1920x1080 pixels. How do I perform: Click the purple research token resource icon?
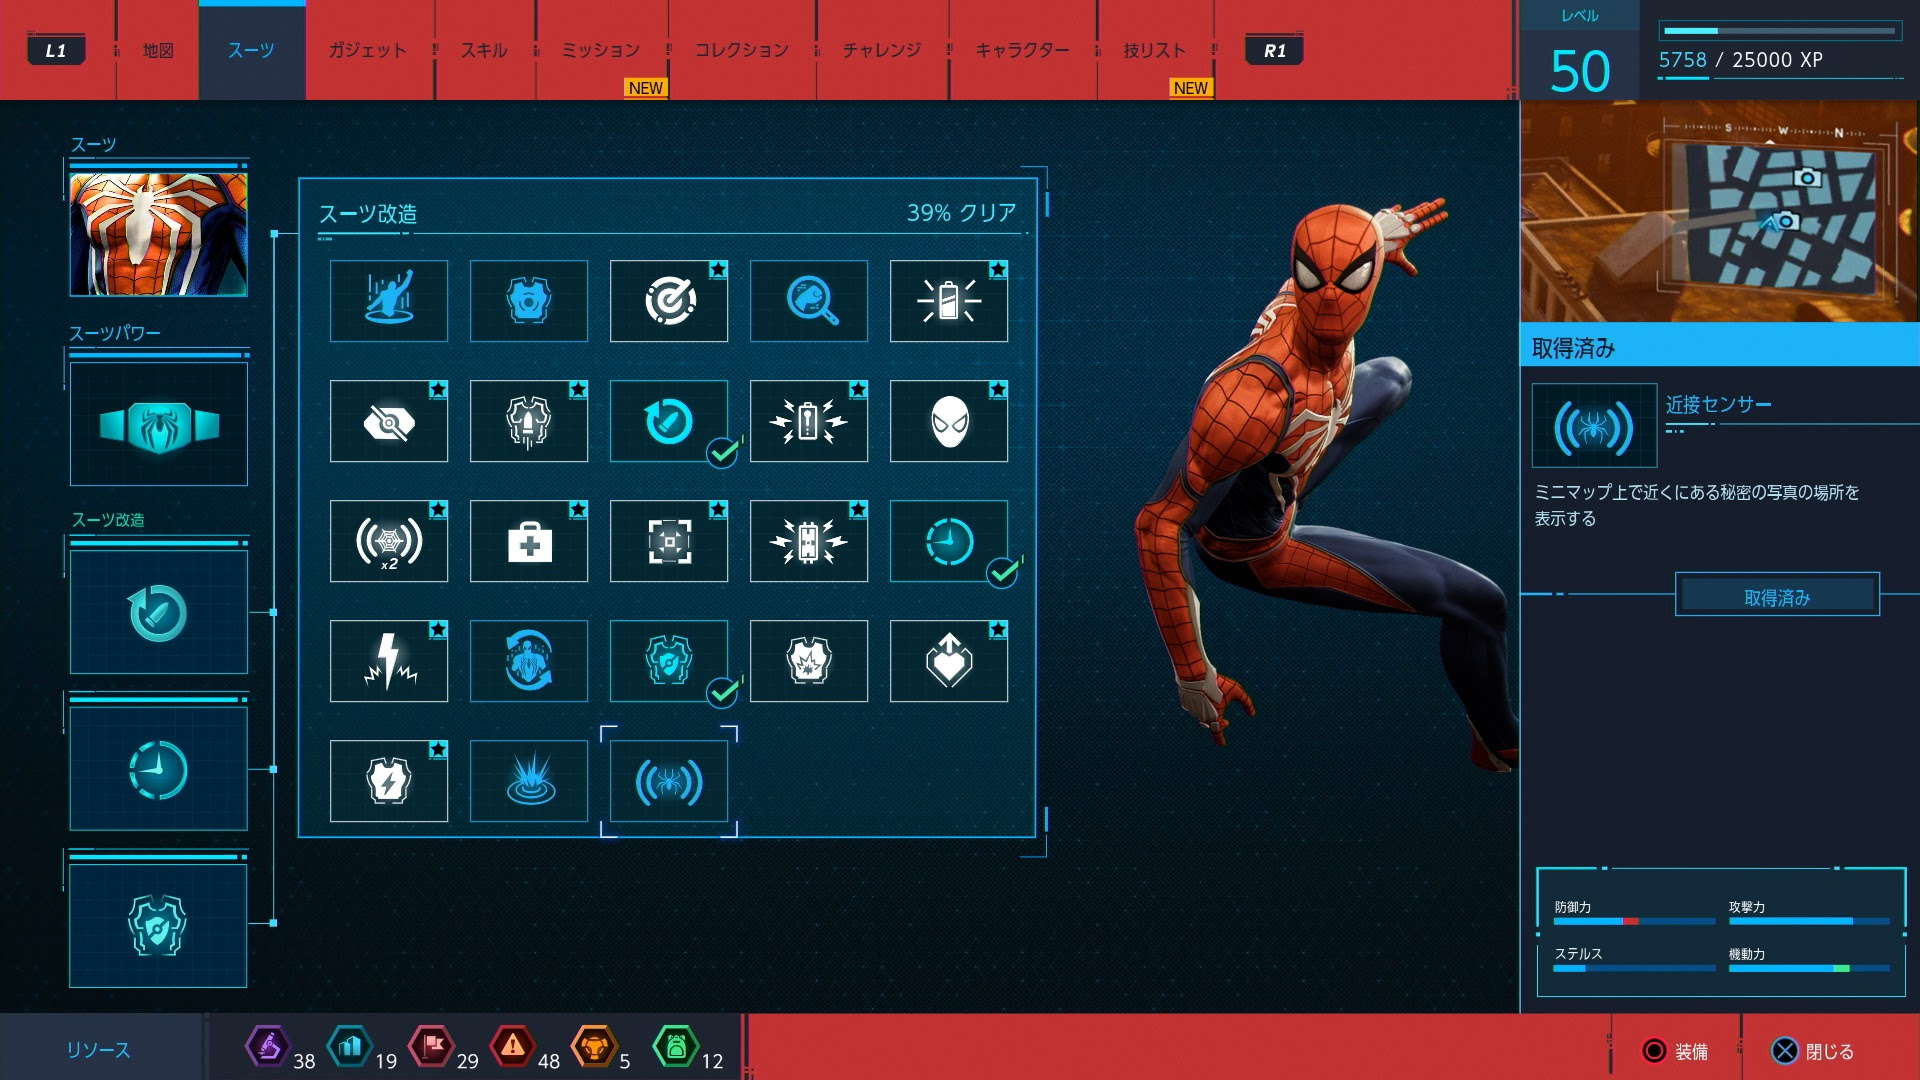coord(267,1047)
